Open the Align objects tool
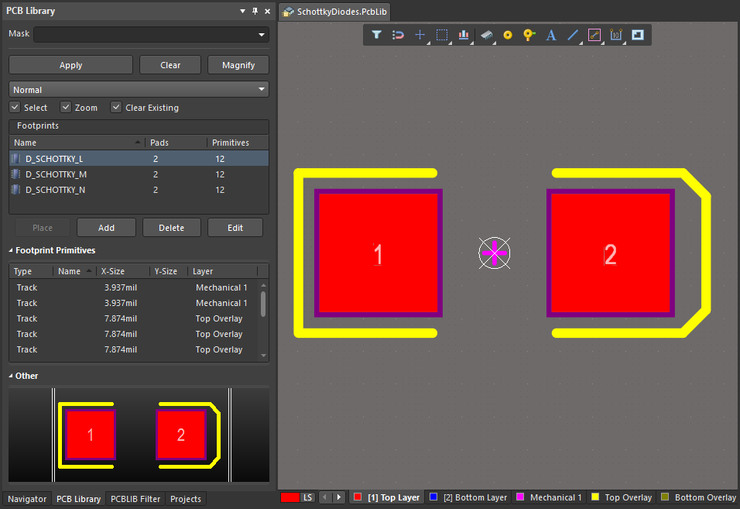740x509 pixels. (x=463, y=35)
